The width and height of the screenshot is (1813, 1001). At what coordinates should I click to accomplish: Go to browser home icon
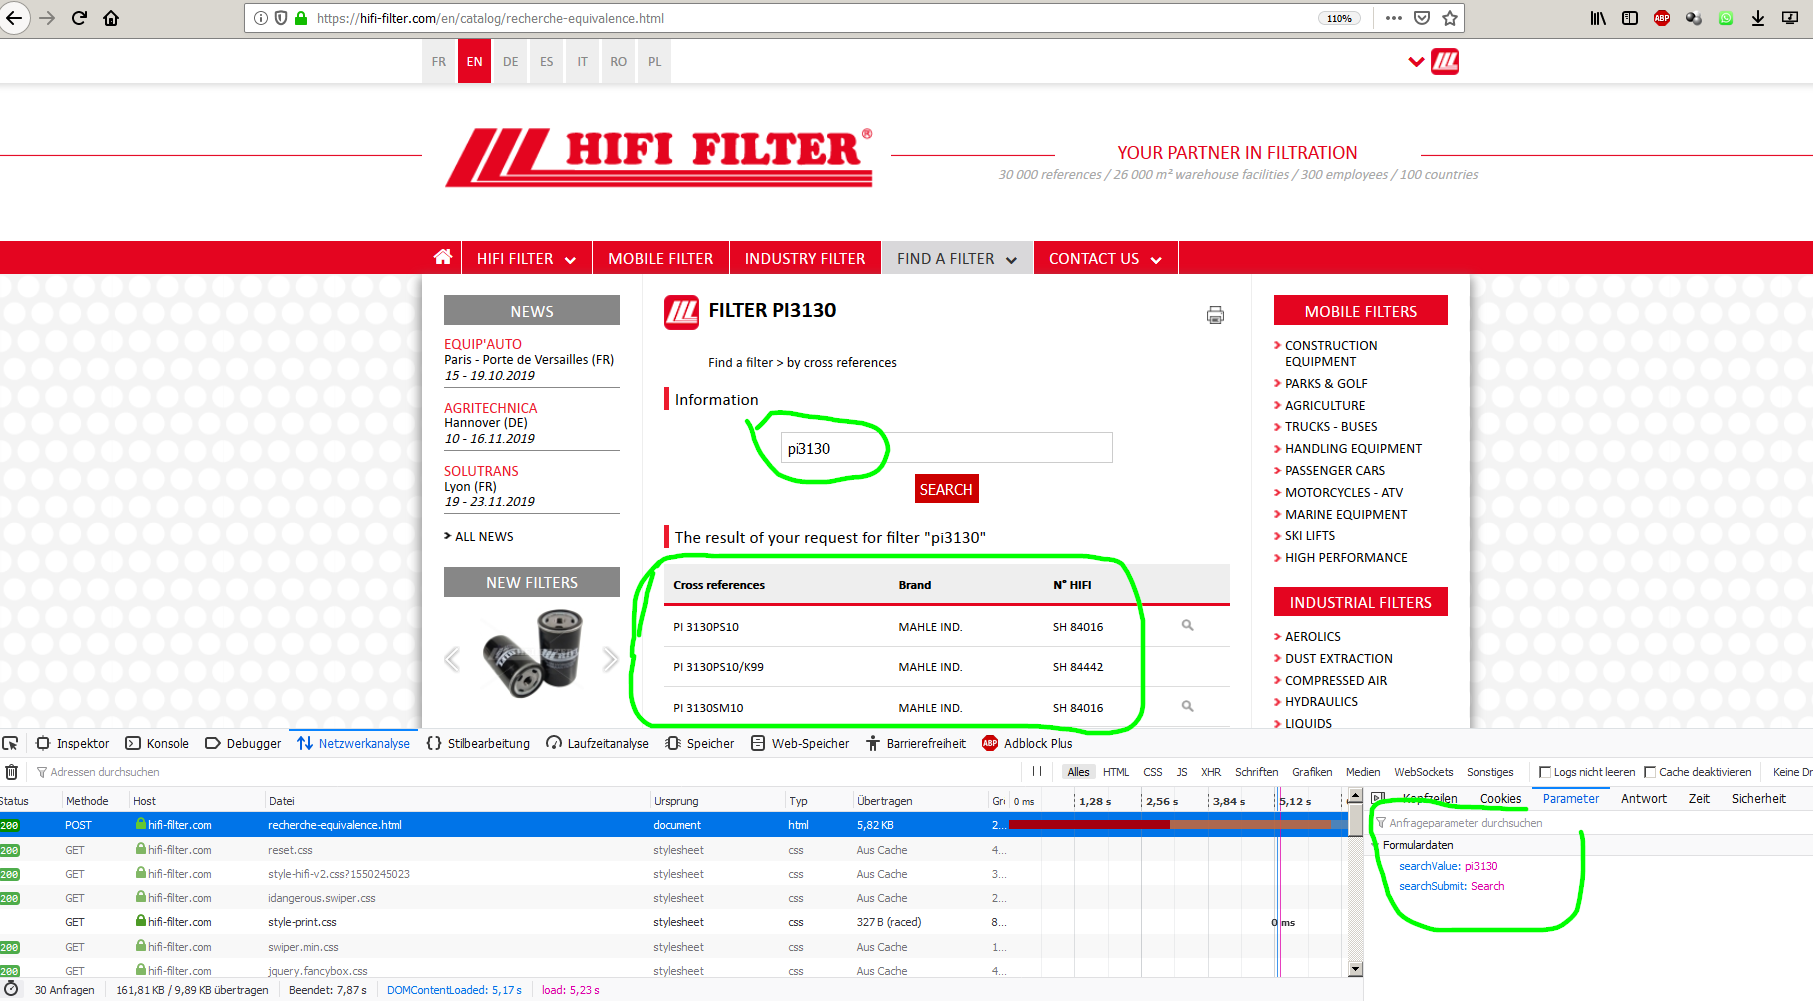coord(111,18)
